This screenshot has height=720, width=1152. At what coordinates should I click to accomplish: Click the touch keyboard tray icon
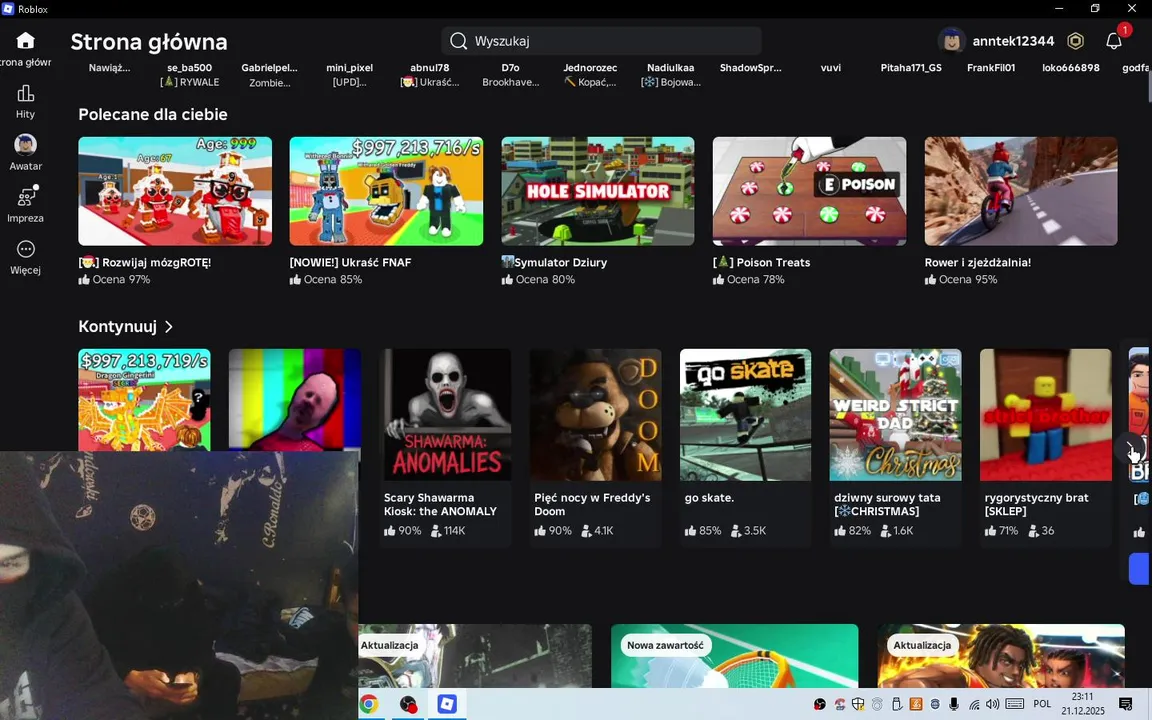pos(1015,704)
